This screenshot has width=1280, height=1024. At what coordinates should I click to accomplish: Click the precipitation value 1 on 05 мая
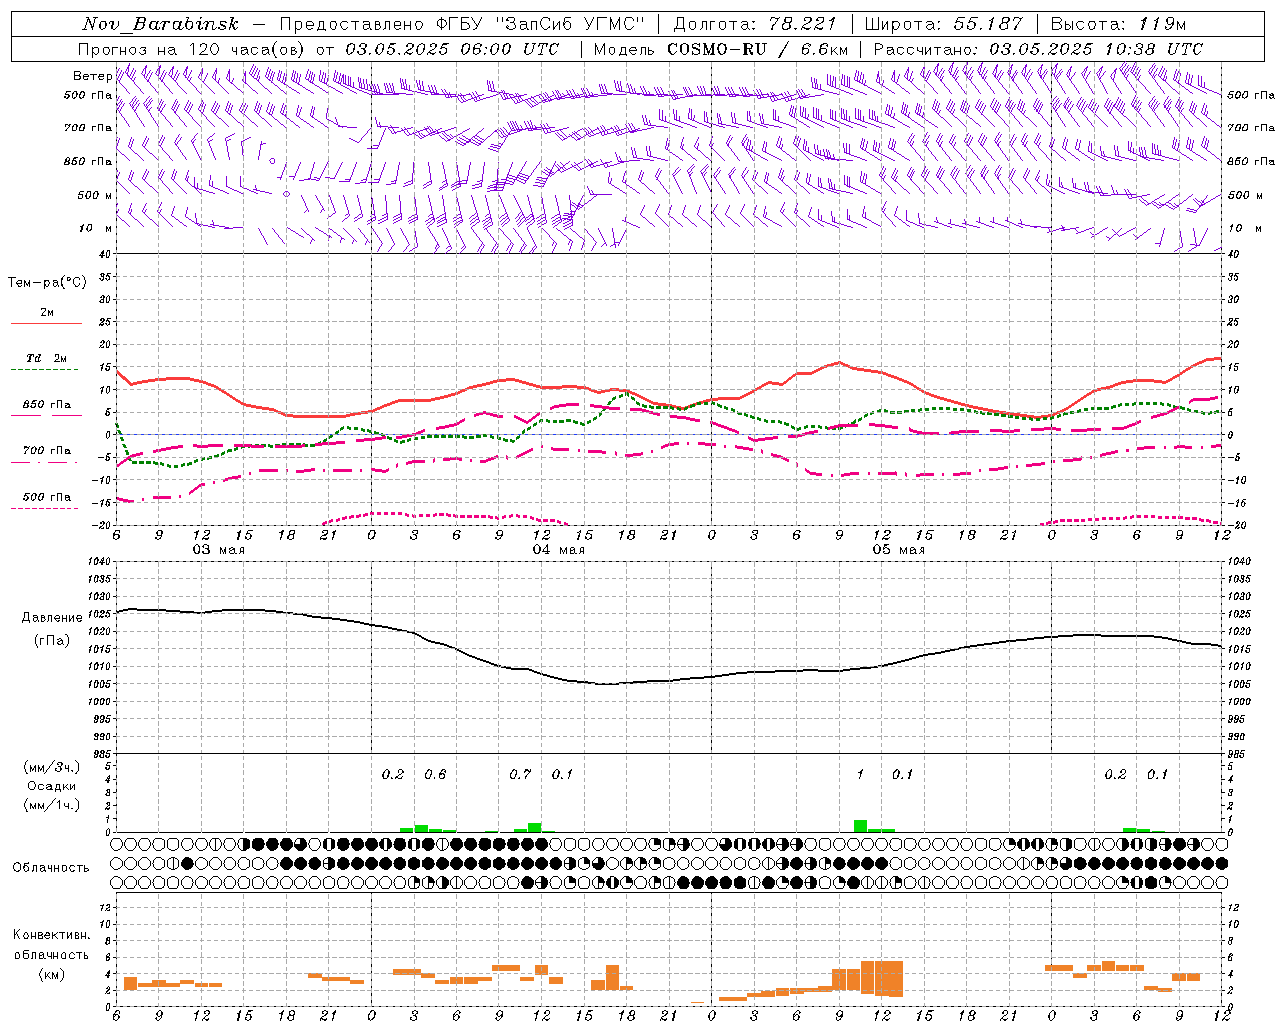pos(860,774)
